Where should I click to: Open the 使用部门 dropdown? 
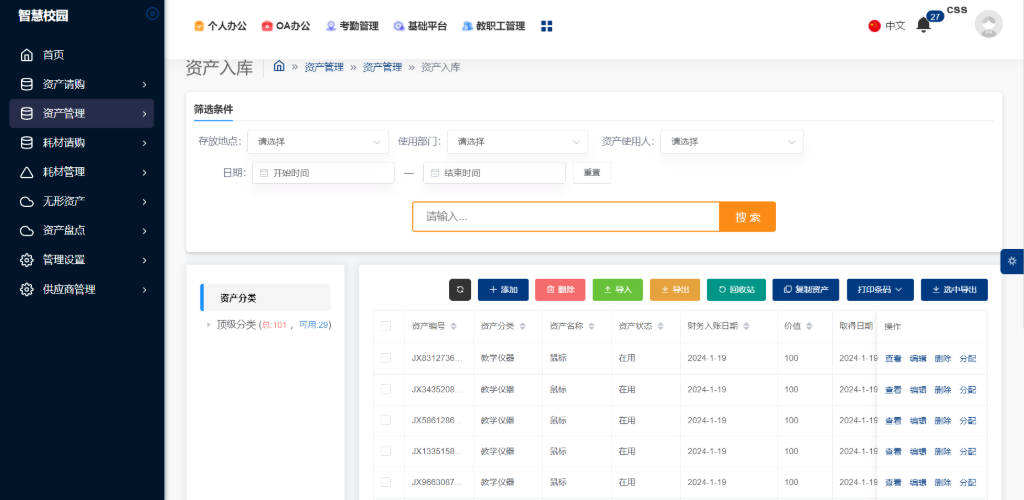tap(517, 142)
